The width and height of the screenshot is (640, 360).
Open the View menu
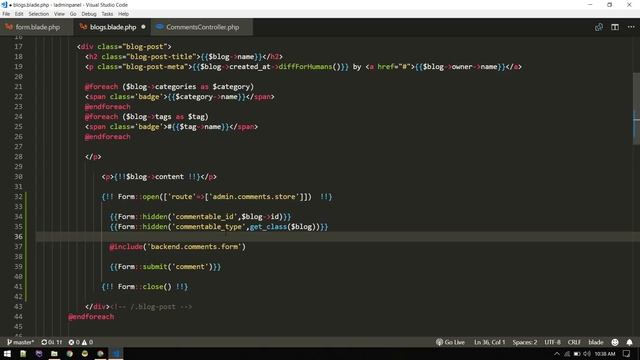(x=59, y=14)
